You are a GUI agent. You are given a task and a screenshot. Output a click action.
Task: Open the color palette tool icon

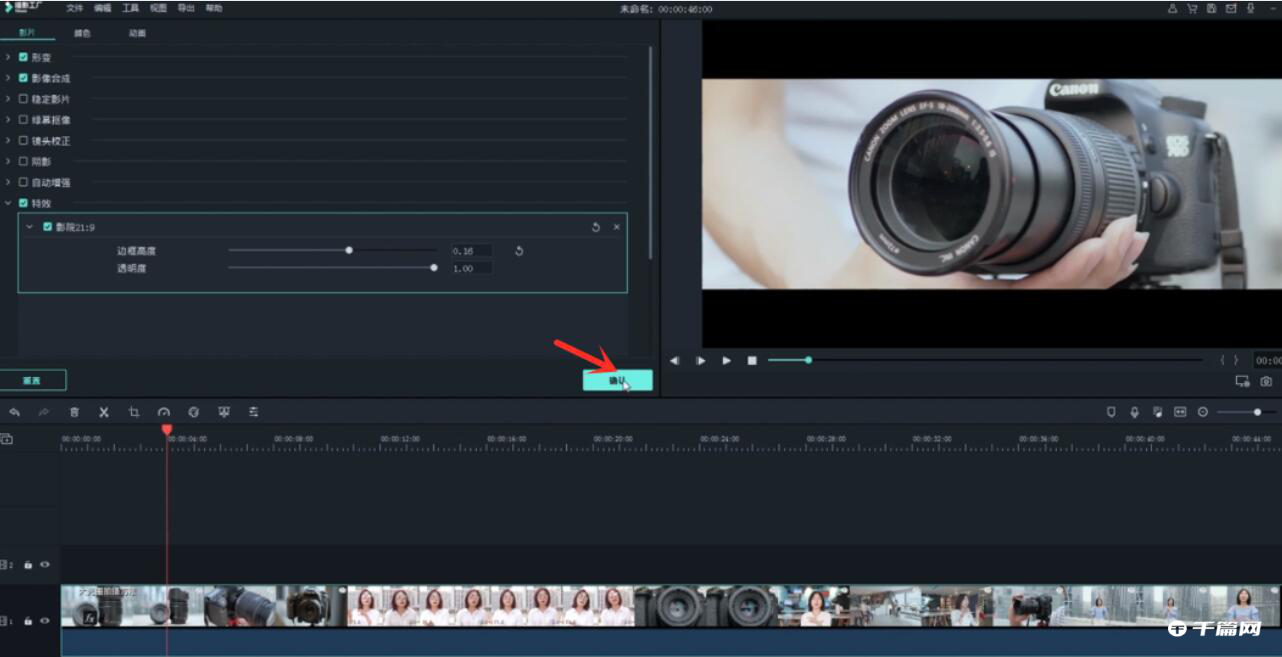[x=193, y=412]
